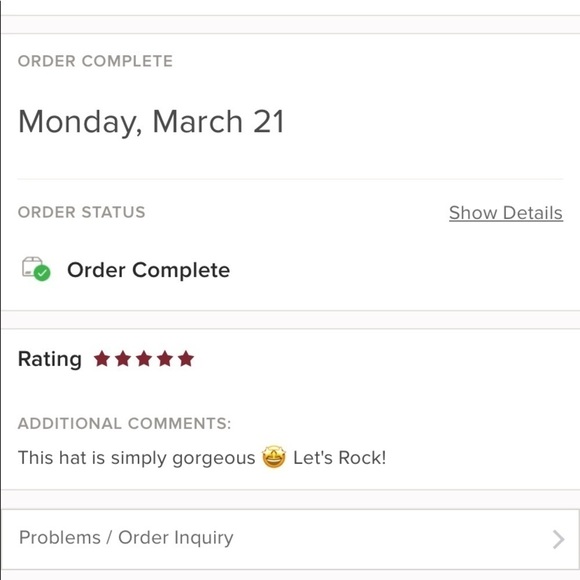Click the ORDER STATUS section label
Viewport: 580px width, 580px height.
point(81,212)
